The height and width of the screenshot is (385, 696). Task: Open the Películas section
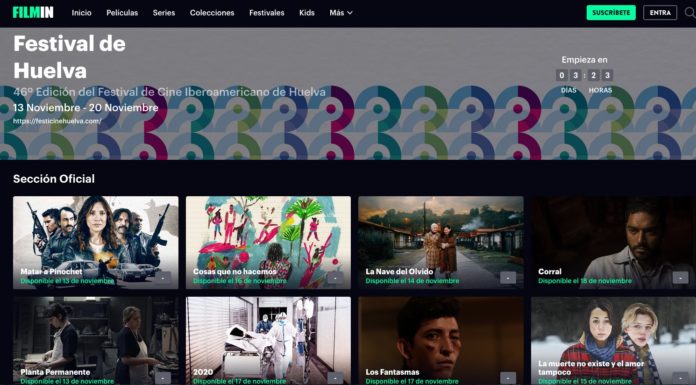122,13
